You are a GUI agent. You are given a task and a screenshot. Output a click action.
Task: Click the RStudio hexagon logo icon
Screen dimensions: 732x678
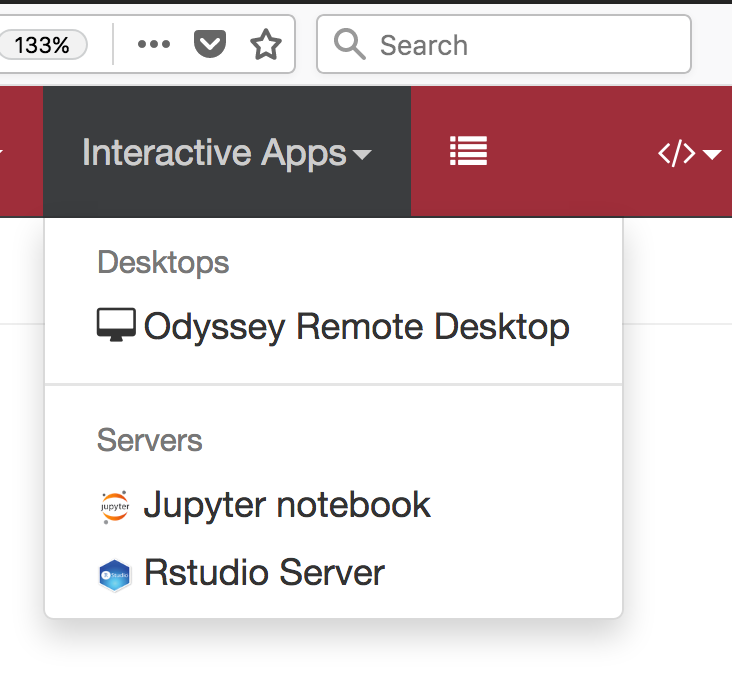(x=115, y=575)
